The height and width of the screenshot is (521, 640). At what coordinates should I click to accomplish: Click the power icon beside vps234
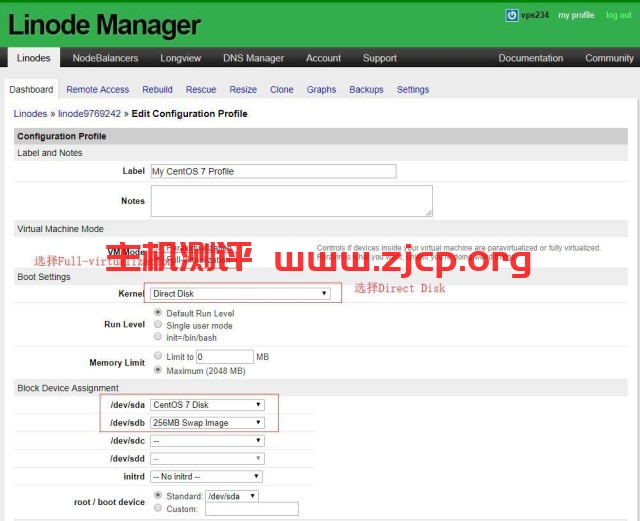pos(511,16)
